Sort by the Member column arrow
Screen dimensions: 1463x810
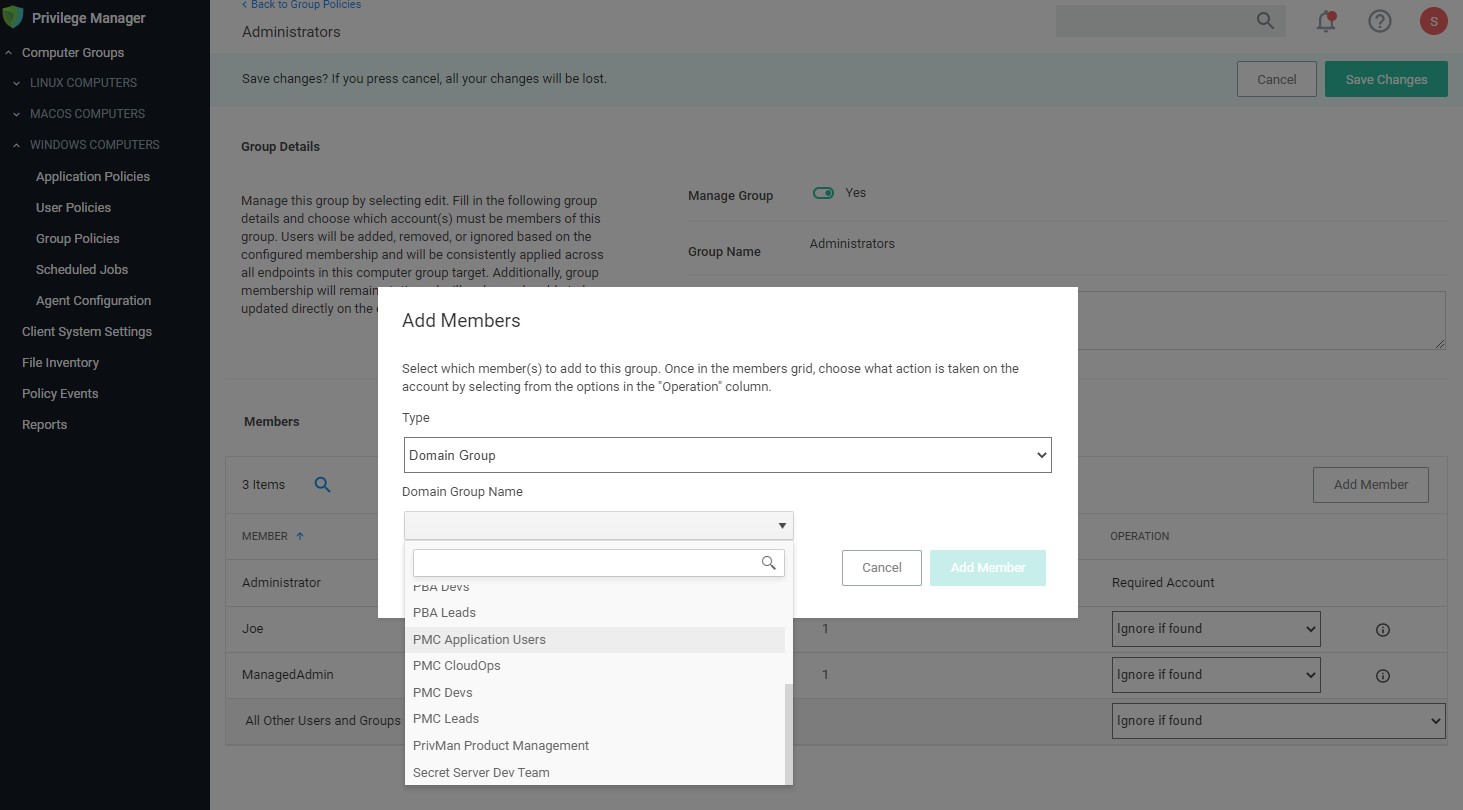tap(300, 536)
